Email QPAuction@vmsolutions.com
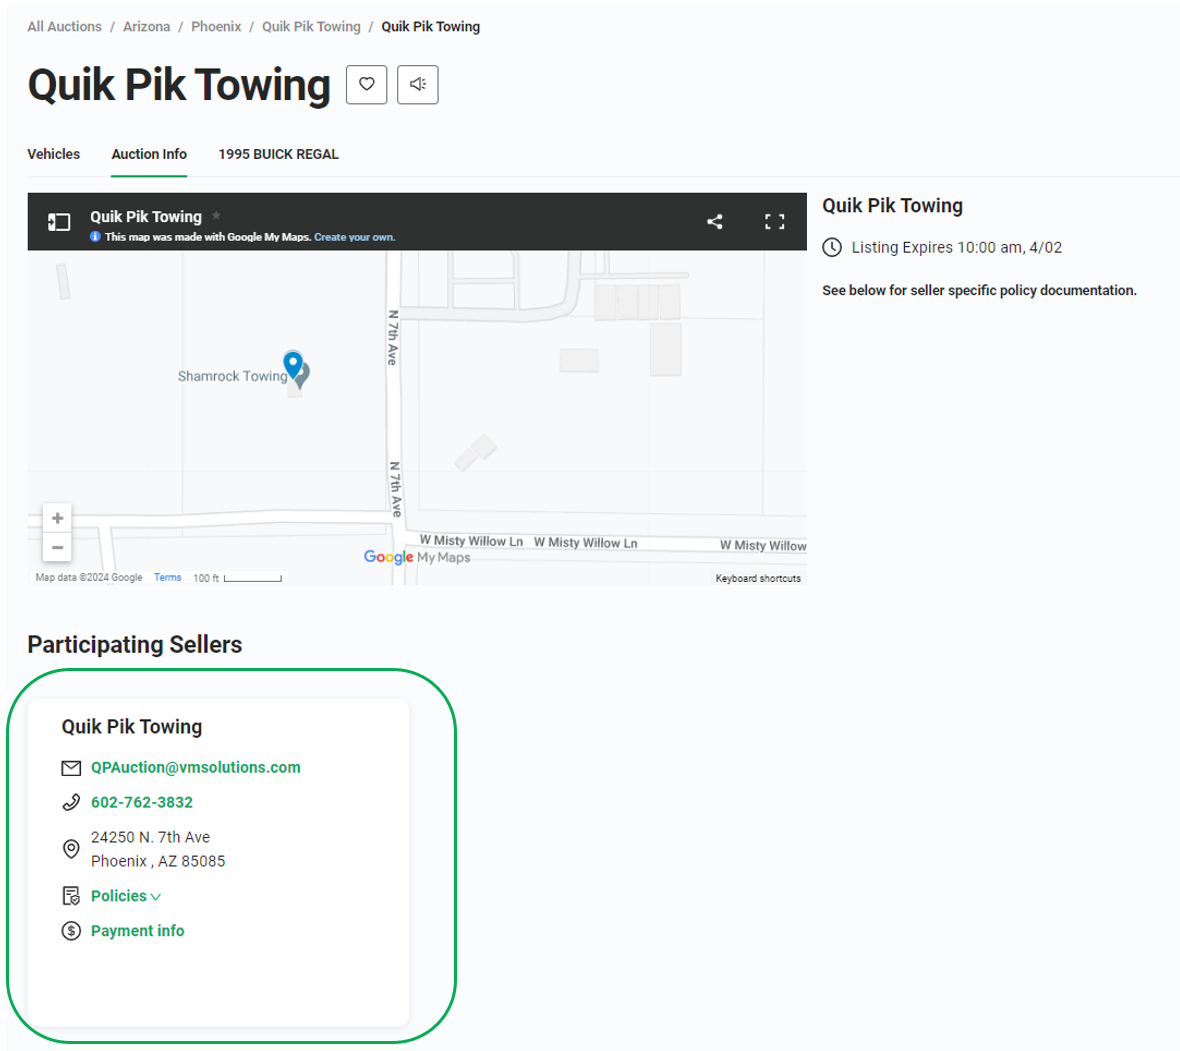This screenshot has height=1051, width=1180. (x=196, y=767)
